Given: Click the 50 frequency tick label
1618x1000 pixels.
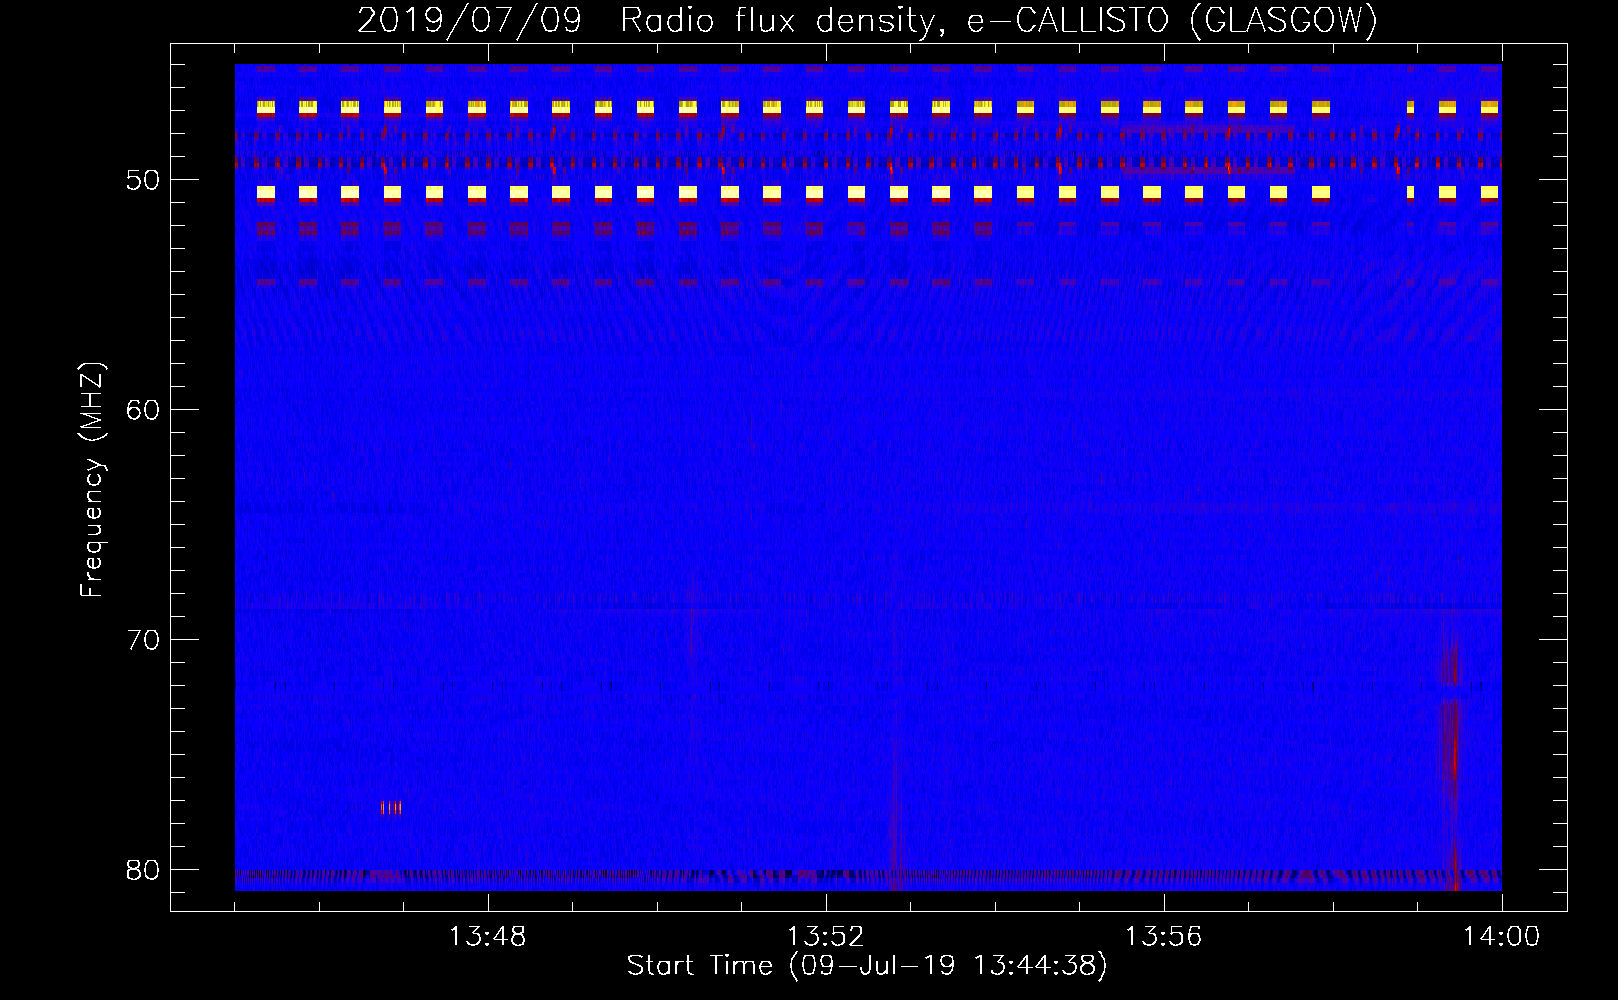Looking at the screenshot, I should [x=143, y=180].
